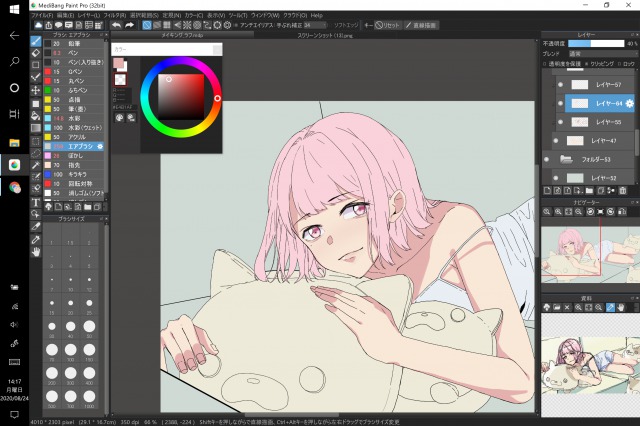Click the Undo arrow in the toolbar
The height and width of the screenshot is (426, 640).
(x=116, y=25)
